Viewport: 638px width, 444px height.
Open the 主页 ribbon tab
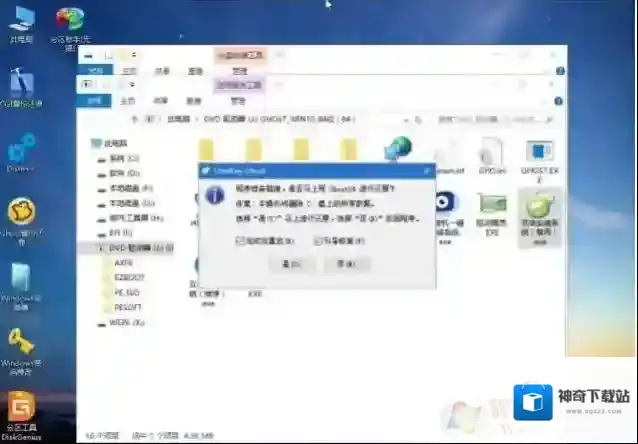[x=127, y=100]
